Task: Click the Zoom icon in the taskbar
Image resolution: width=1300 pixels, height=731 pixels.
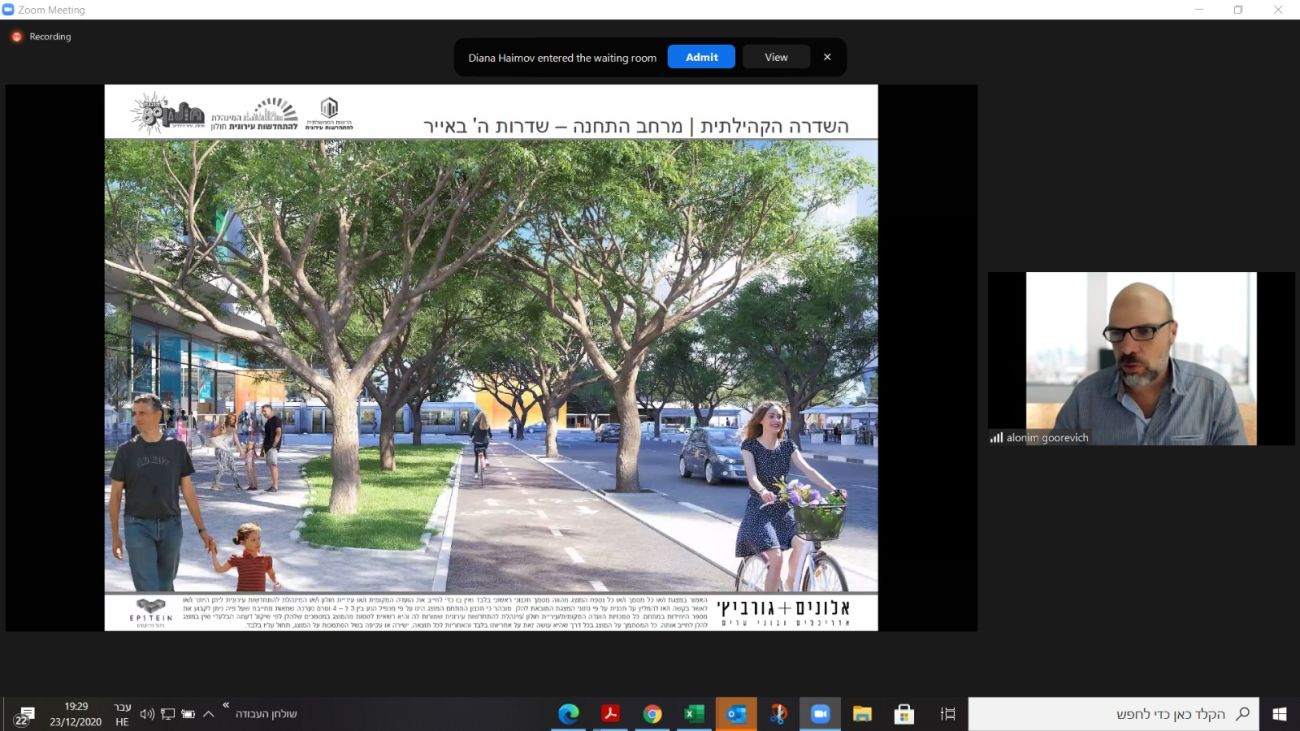Action: [x=820, y=714]
